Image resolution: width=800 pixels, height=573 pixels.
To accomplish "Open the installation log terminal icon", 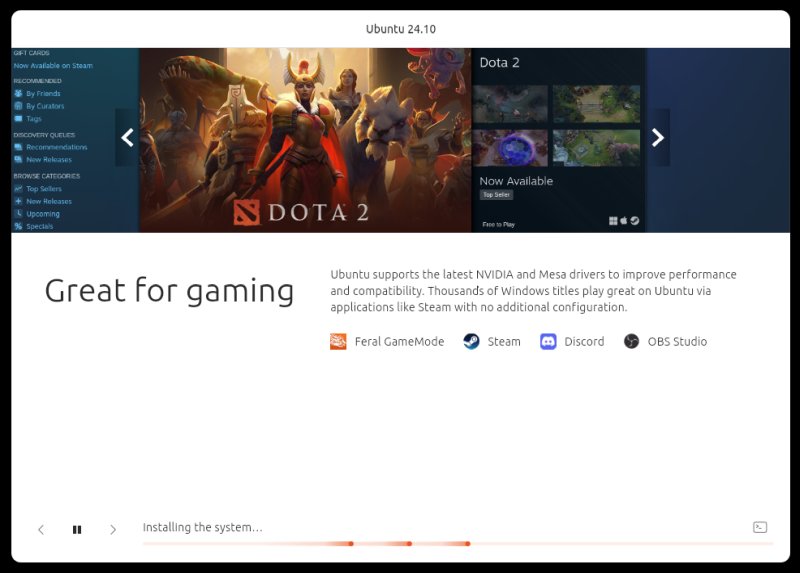I will 760,527.
